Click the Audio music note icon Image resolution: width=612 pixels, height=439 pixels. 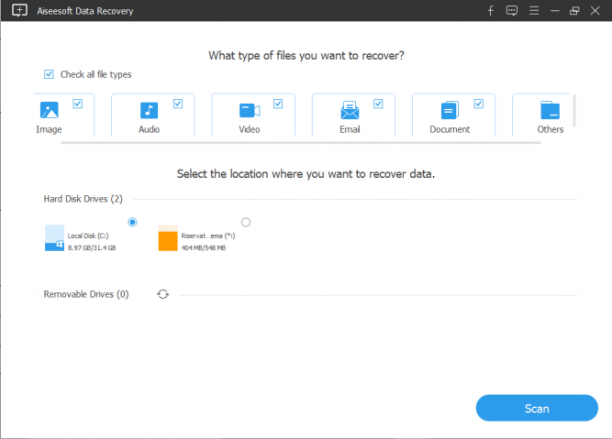click(149, 110)
